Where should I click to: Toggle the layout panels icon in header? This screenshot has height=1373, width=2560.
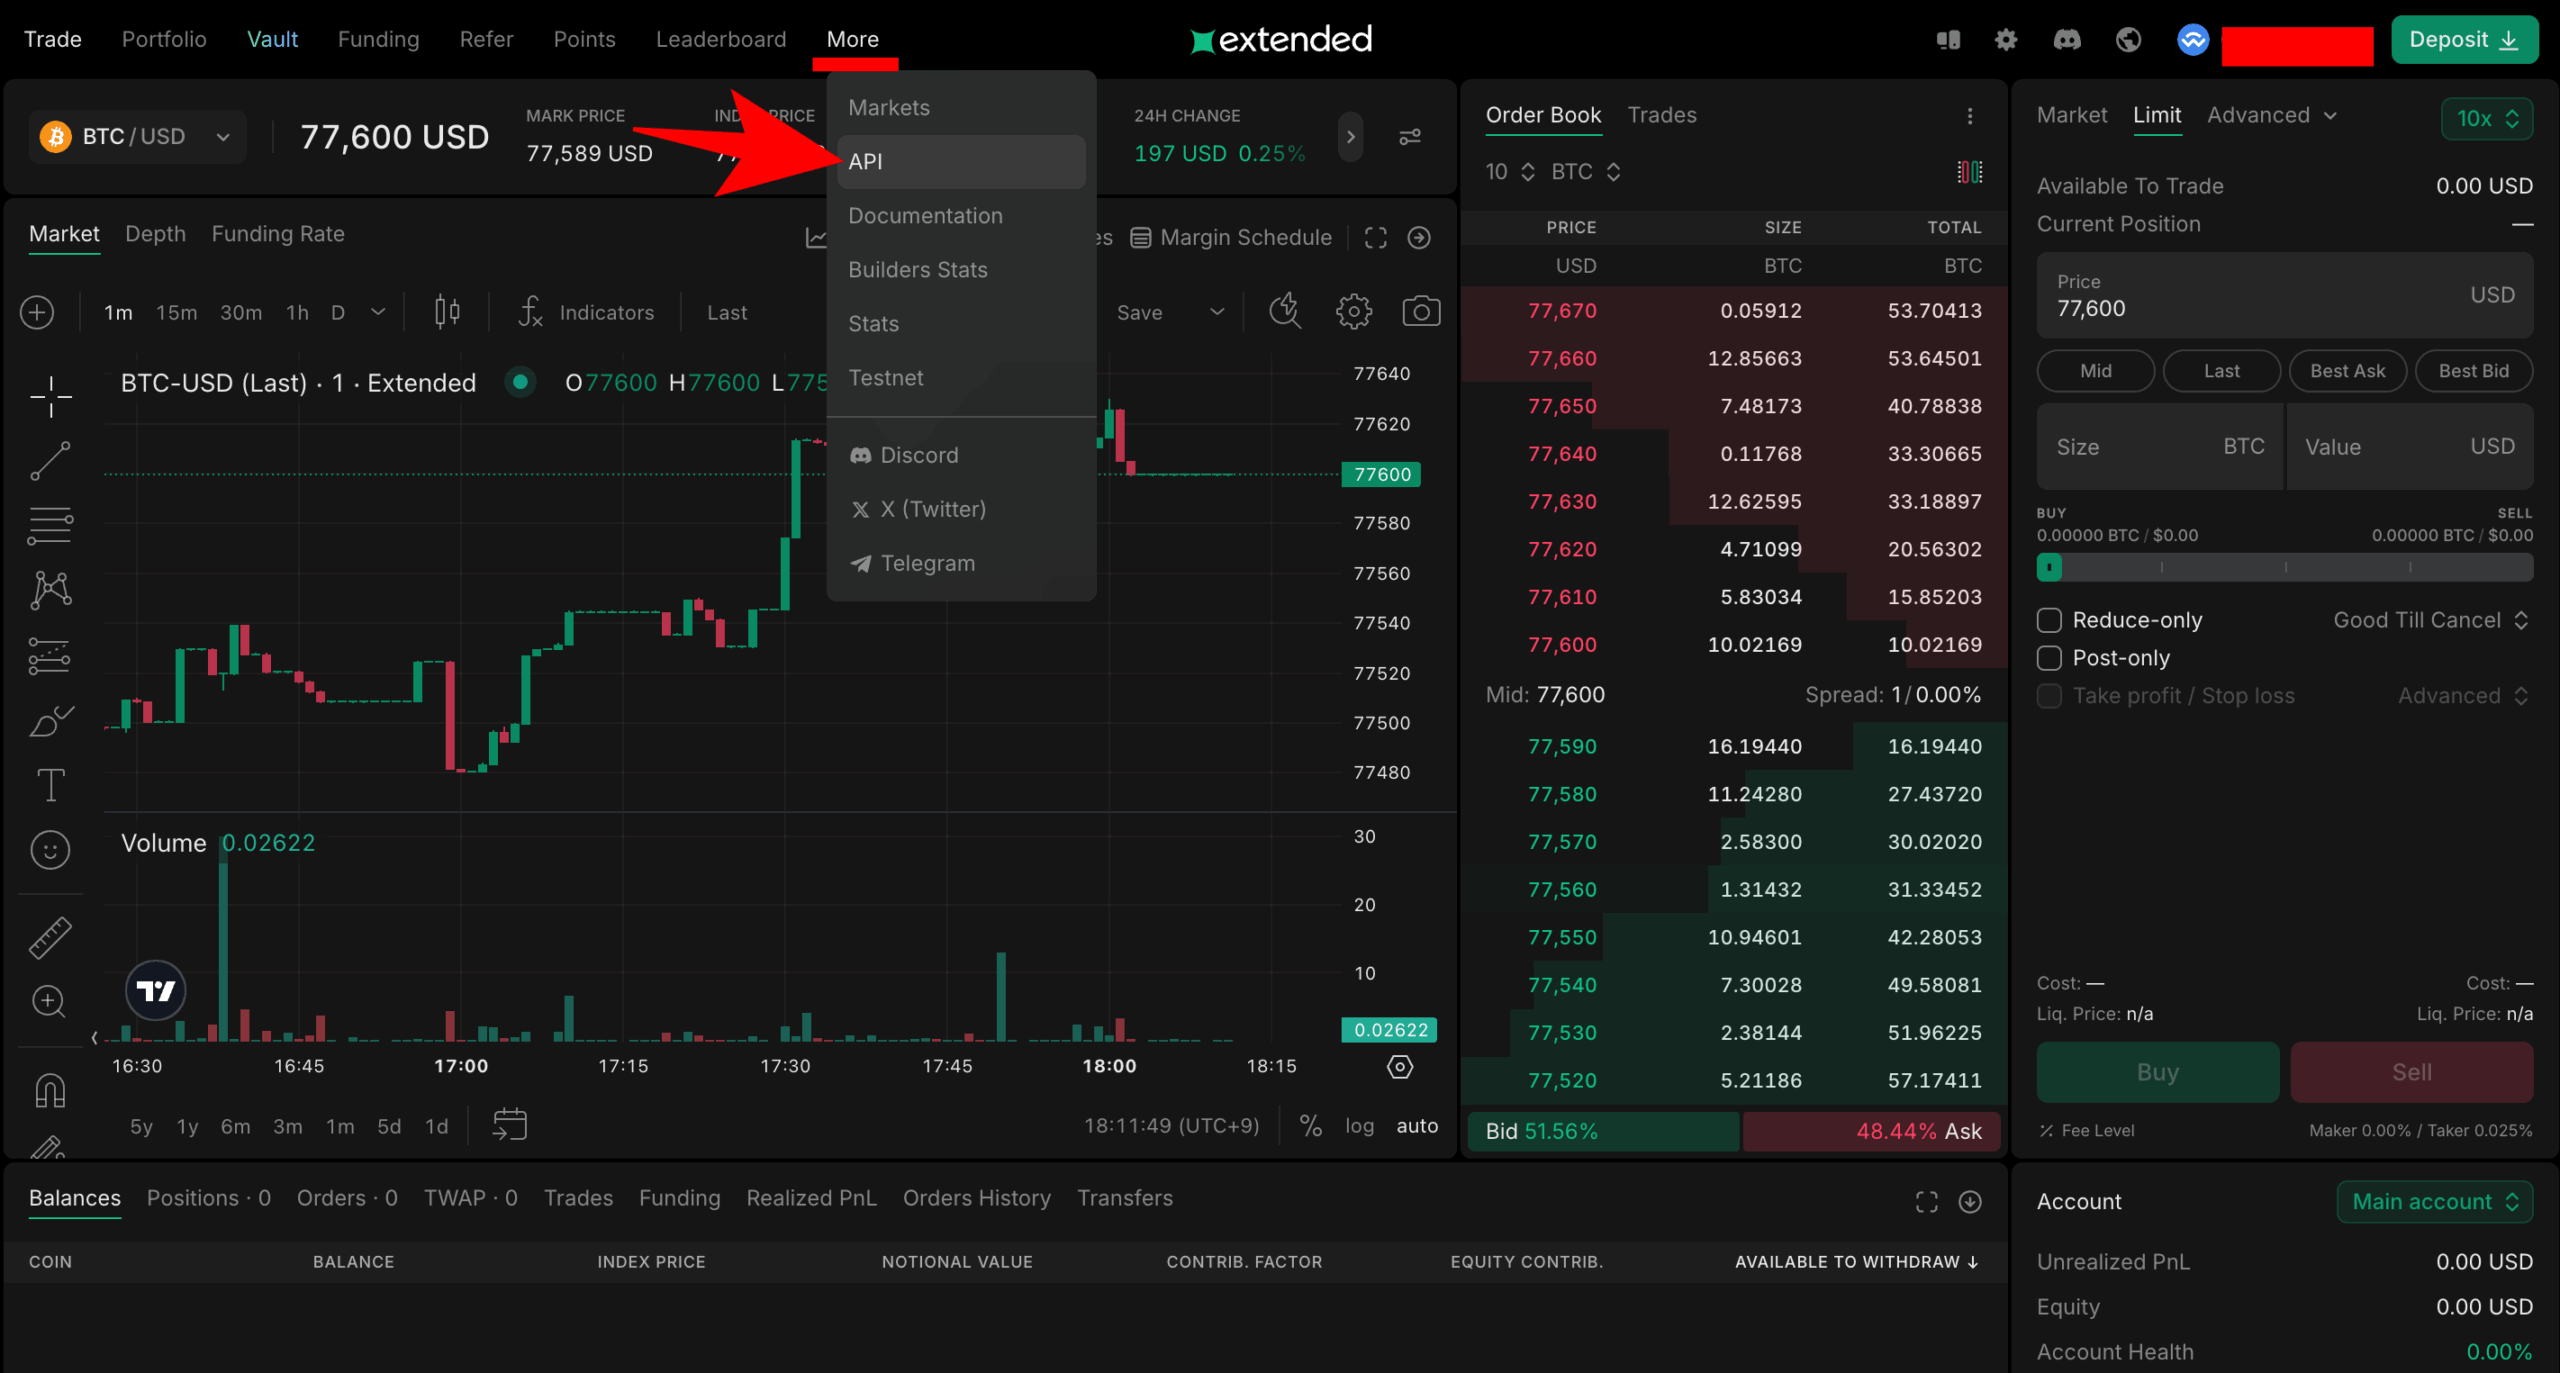coord(1948,39)
